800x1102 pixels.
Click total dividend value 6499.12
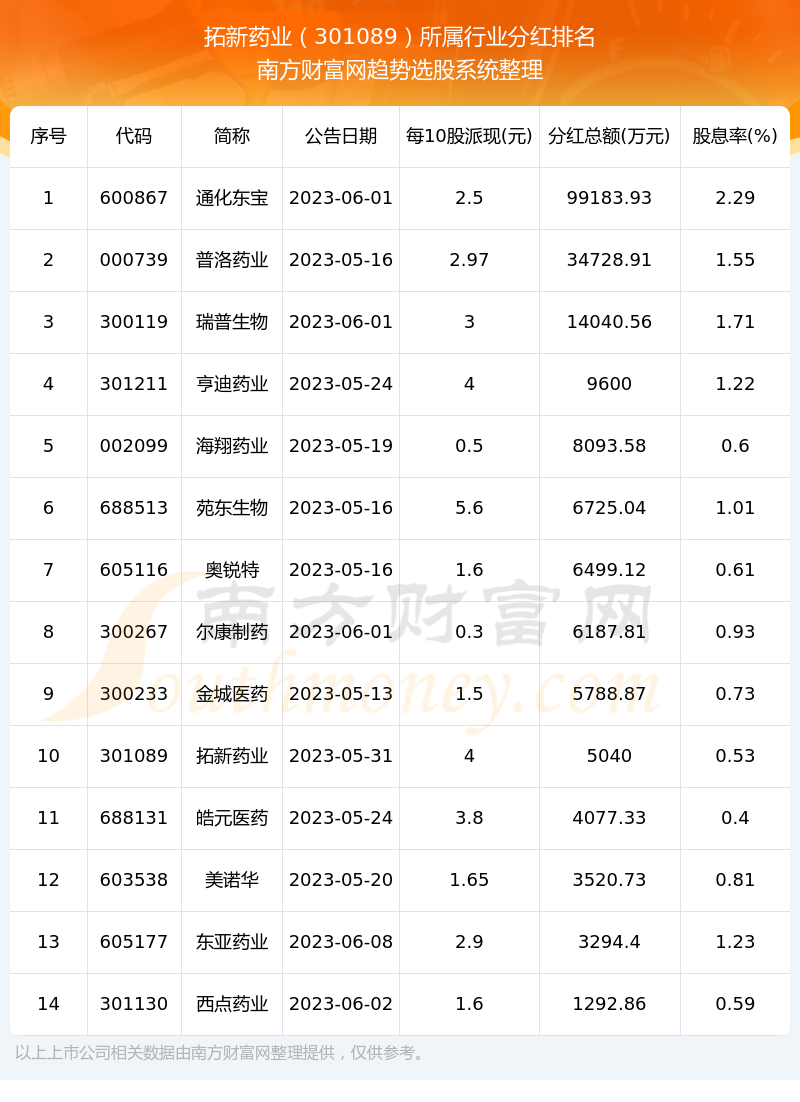point(609,569)
